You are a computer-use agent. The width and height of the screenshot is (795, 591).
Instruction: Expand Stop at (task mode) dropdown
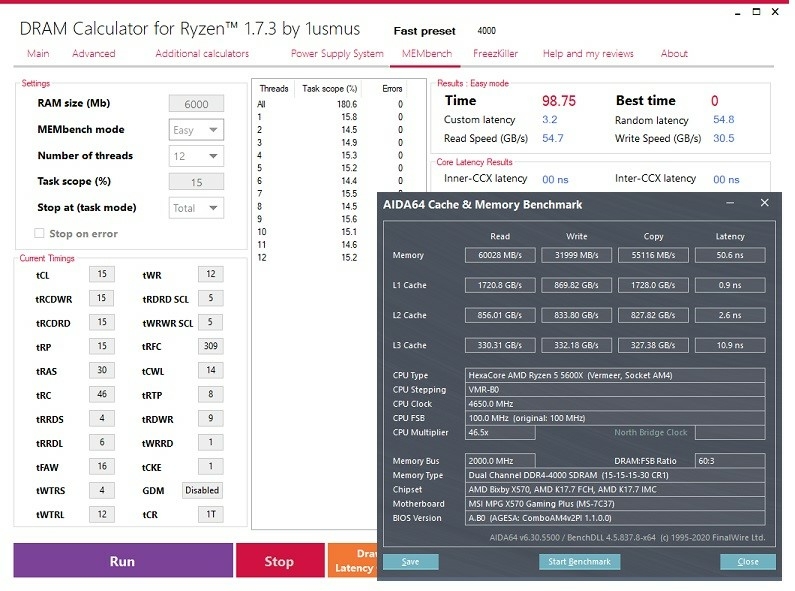point(196,208)
